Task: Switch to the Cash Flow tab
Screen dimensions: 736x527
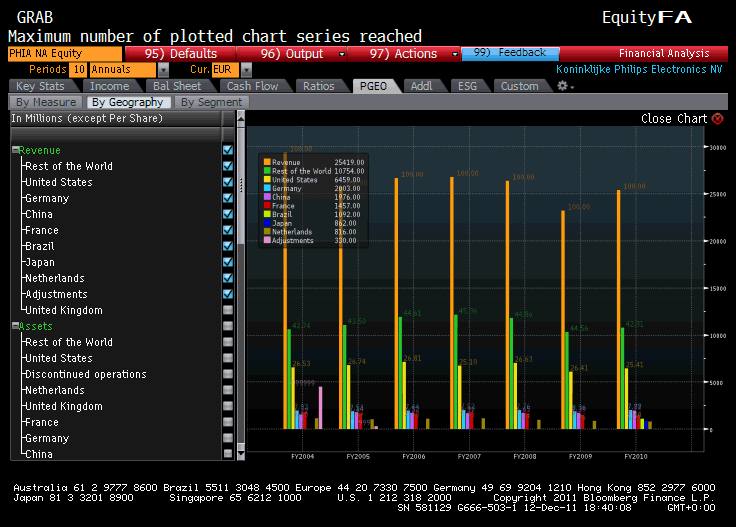Action: coord(252,86)
